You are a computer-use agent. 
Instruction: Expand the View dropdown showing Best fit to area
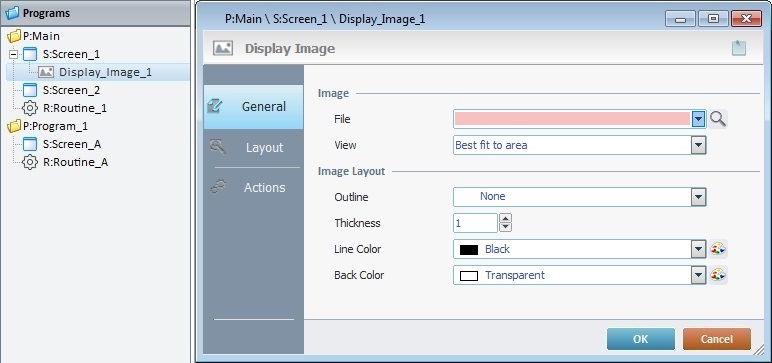click(698, 145)
